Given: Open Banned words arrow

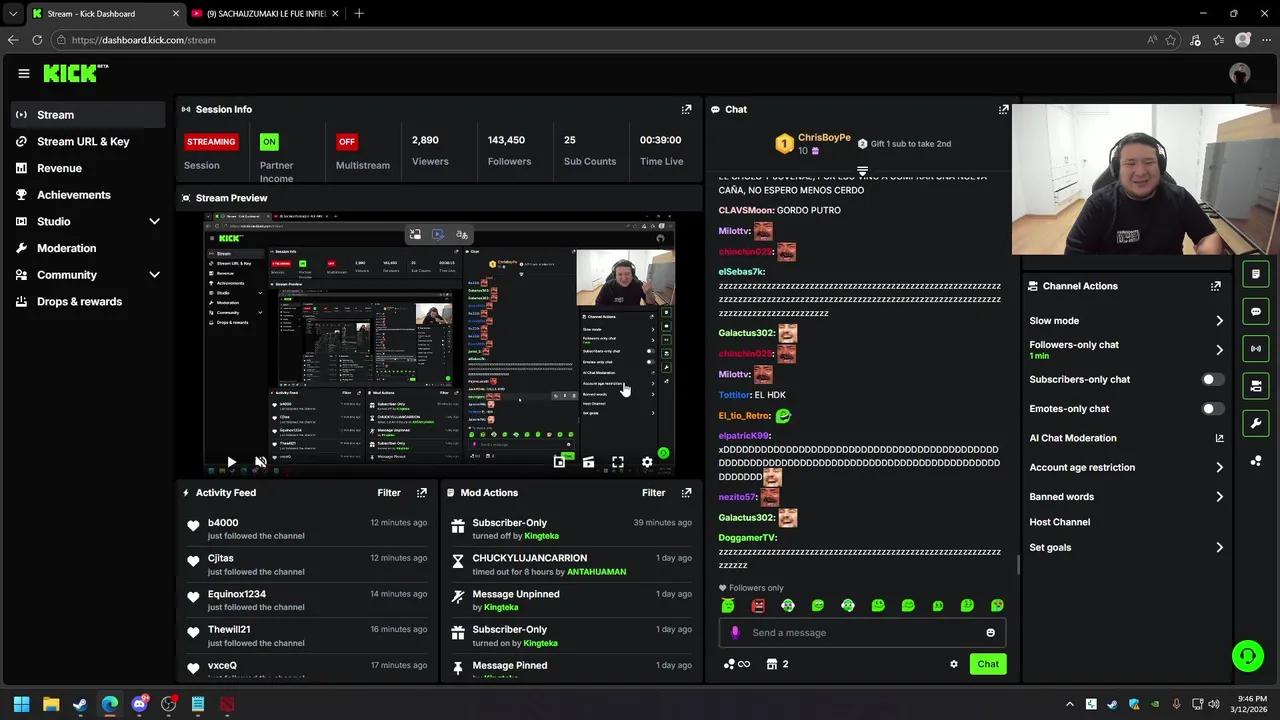Looking at the screenshot, I should point(1219,497).
